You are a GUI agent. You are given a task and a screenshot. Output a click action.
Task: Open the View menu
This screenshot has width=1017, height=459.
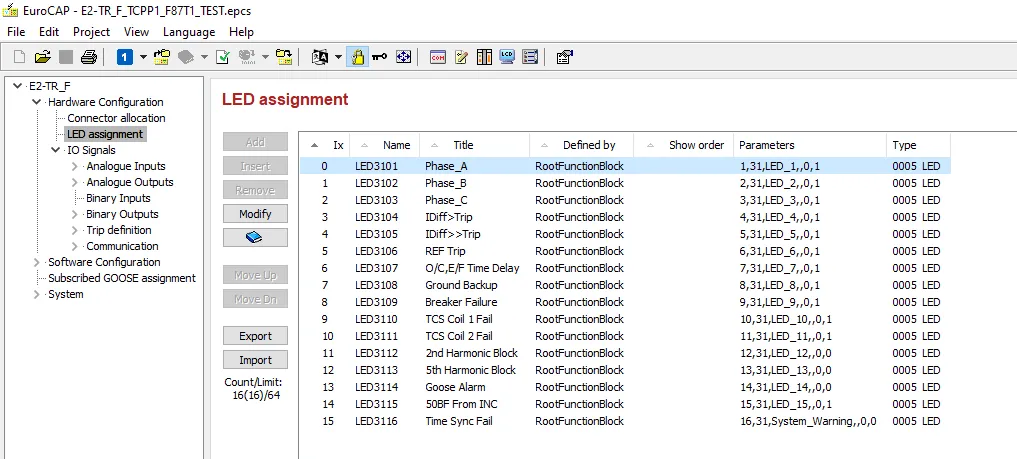pos(136,32)
